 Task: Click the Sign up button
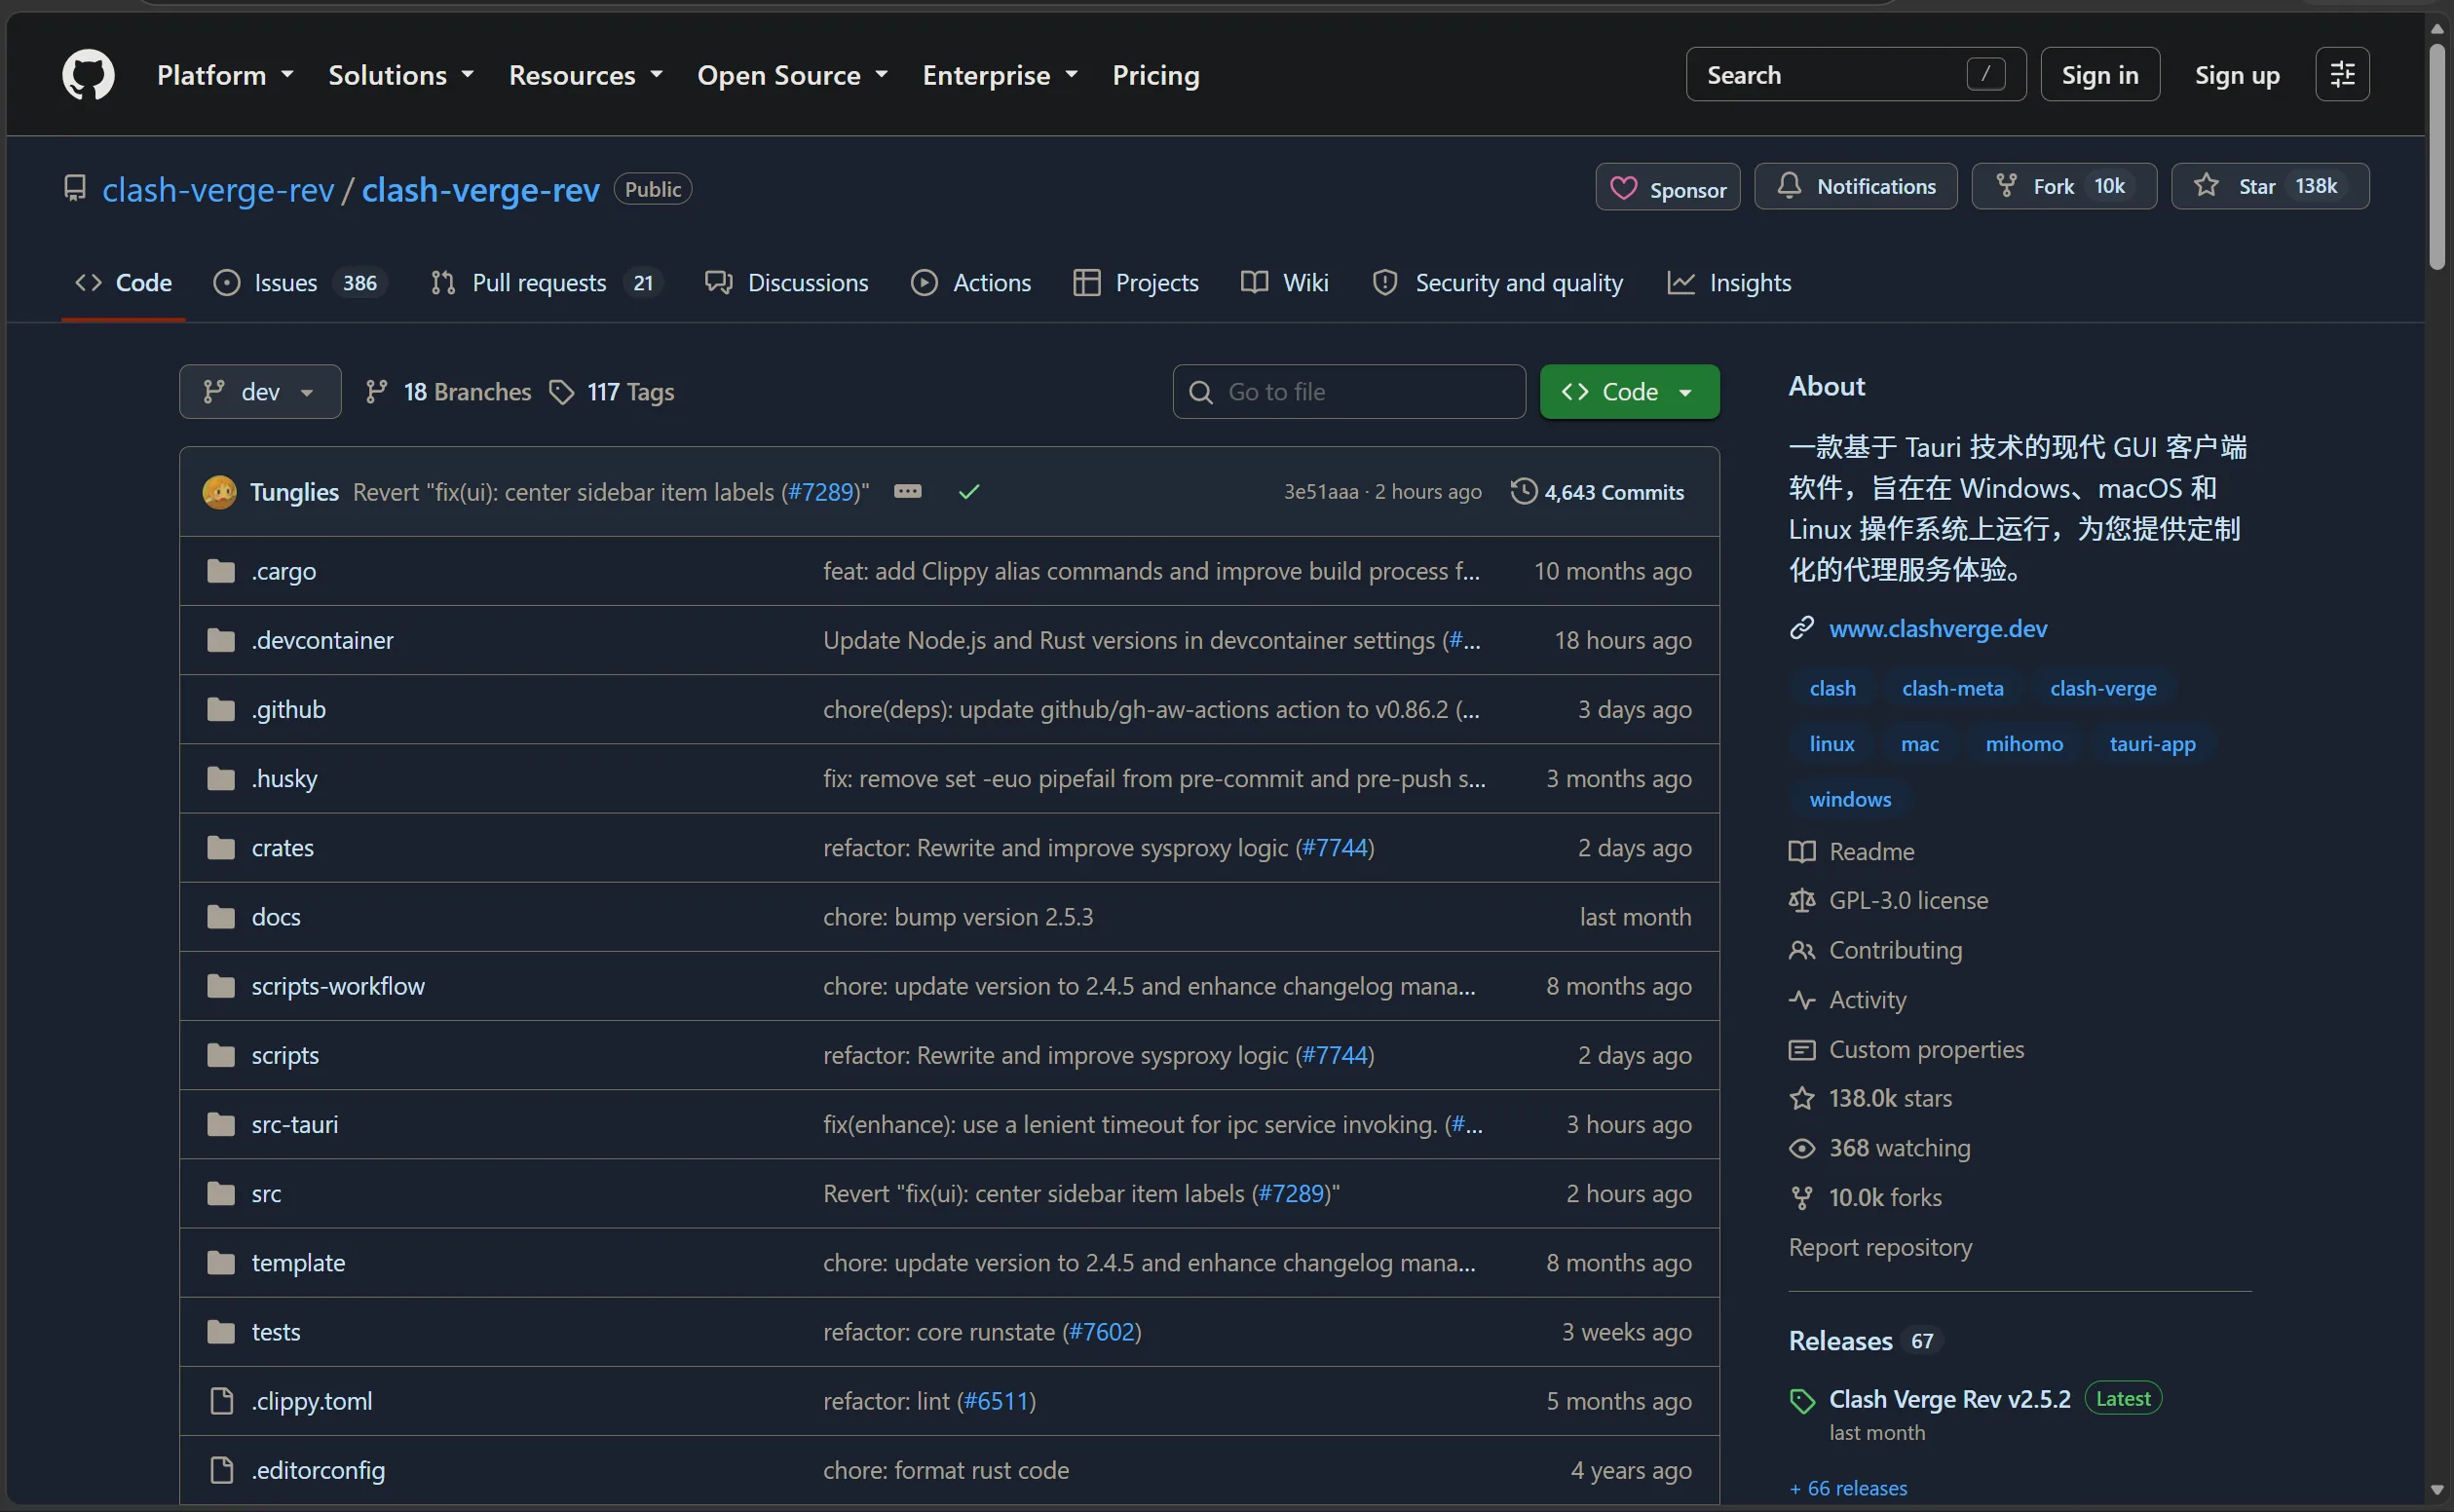coord(2237,75)
